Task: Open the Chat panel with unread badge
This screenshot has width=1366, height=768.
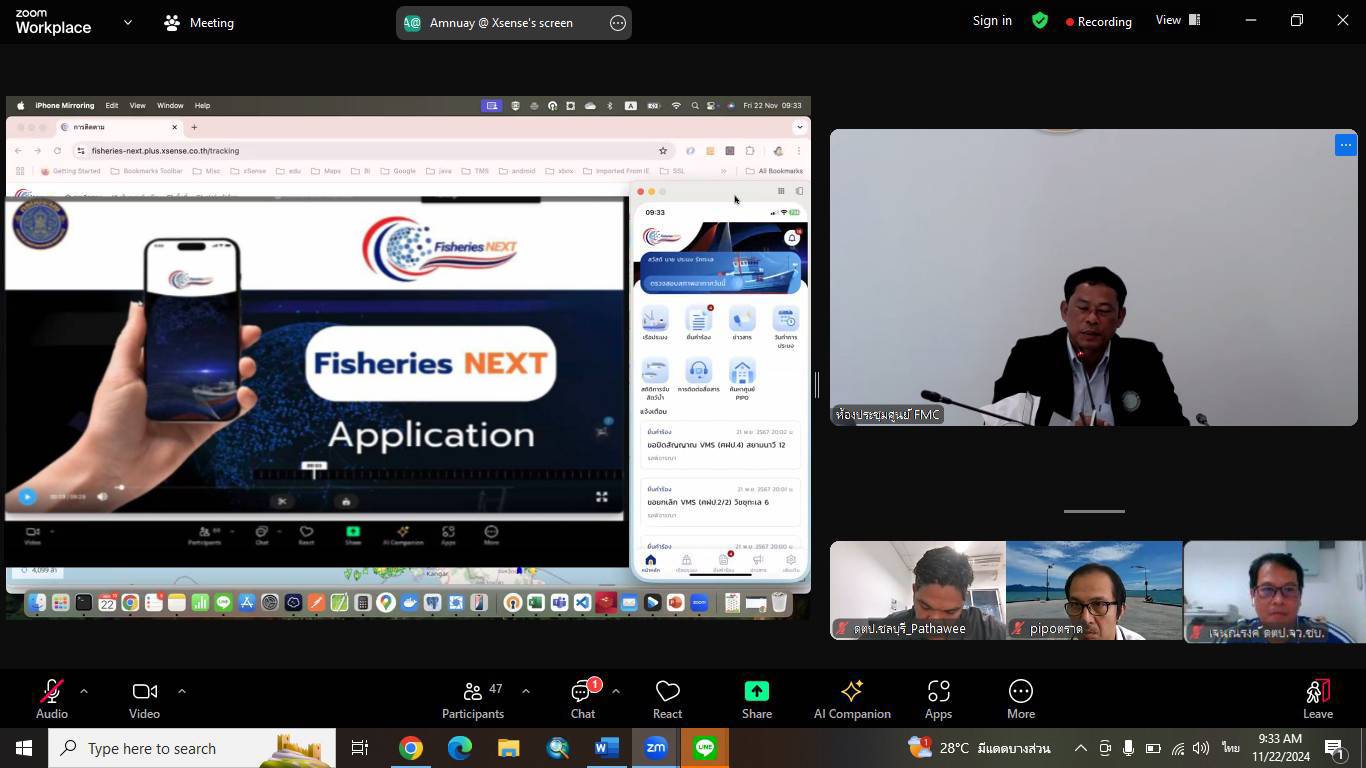Action: coord(583,699)
